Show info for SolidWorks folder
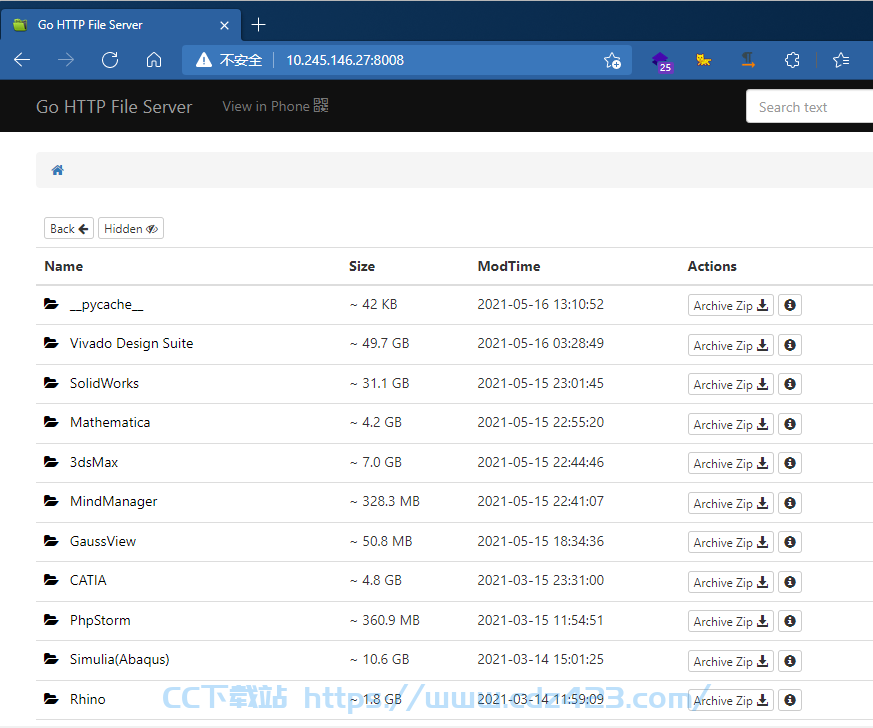873x728 pixels. click(x=789, y=384)
